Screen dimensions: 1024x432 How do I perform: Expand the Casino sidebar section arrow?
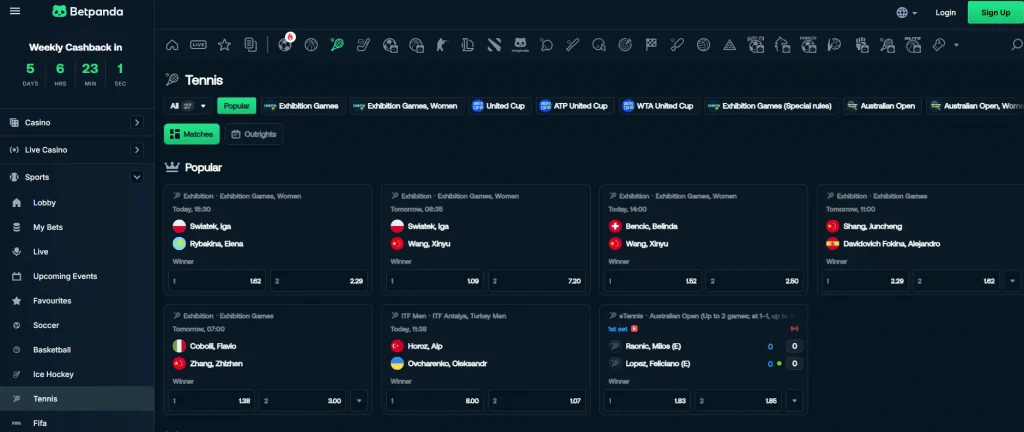click(x=136, y=123)
